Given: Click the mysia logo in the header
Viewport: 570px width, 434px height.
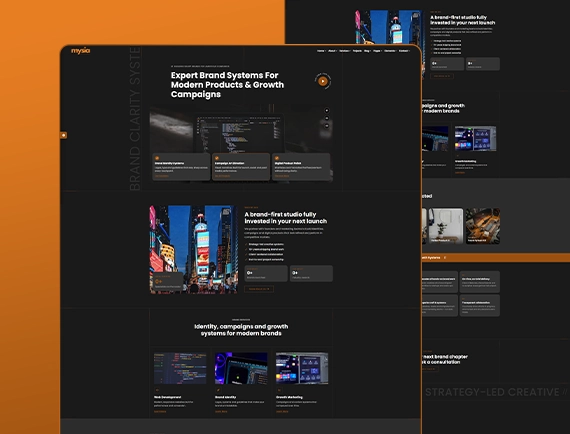Looking at the screenshot, I should 80,51.
